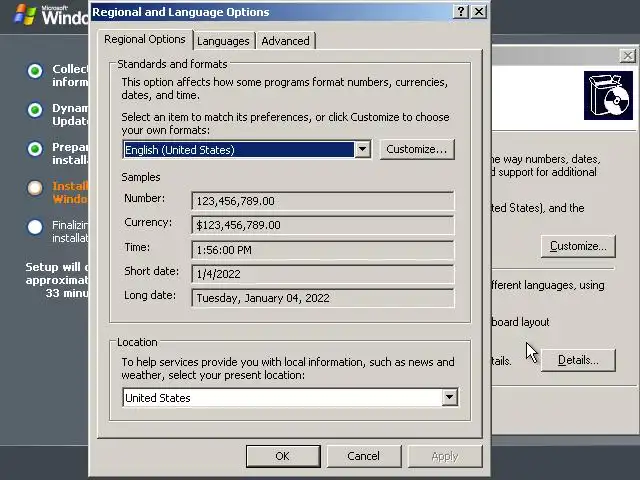Click the Short date sample 1/4/2022
The image size is (640, 480).
pos(322,274)
